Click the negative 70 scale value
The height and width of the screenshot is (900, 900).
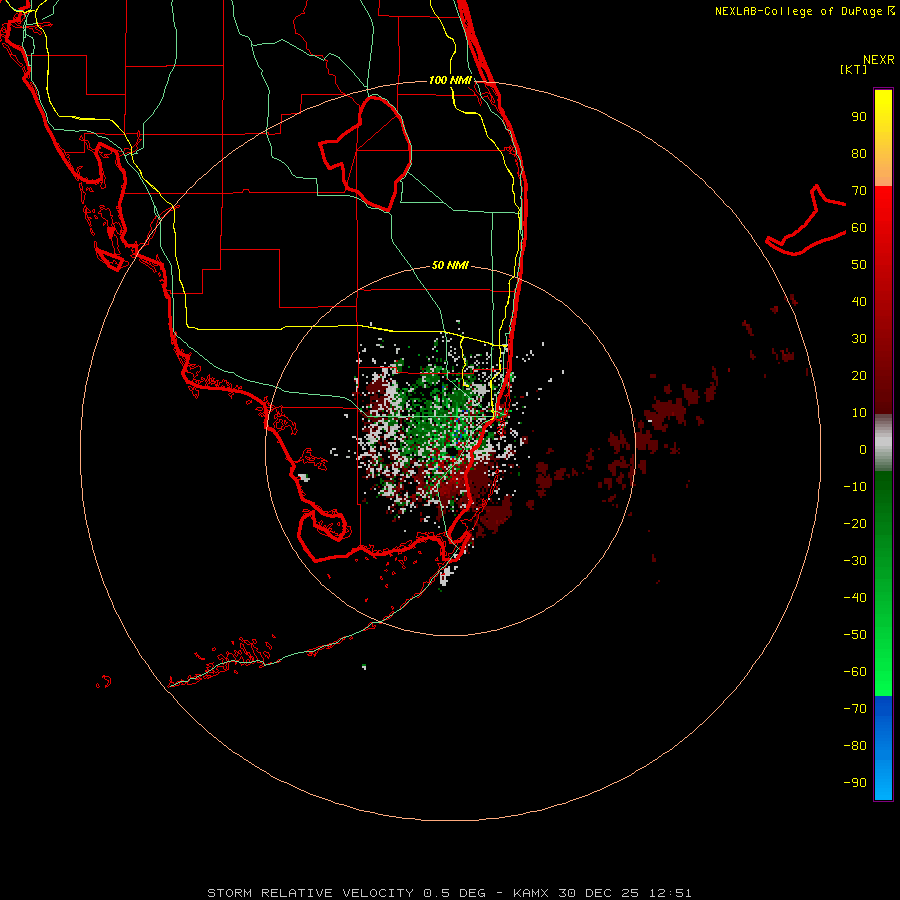[x=855, y=709]
